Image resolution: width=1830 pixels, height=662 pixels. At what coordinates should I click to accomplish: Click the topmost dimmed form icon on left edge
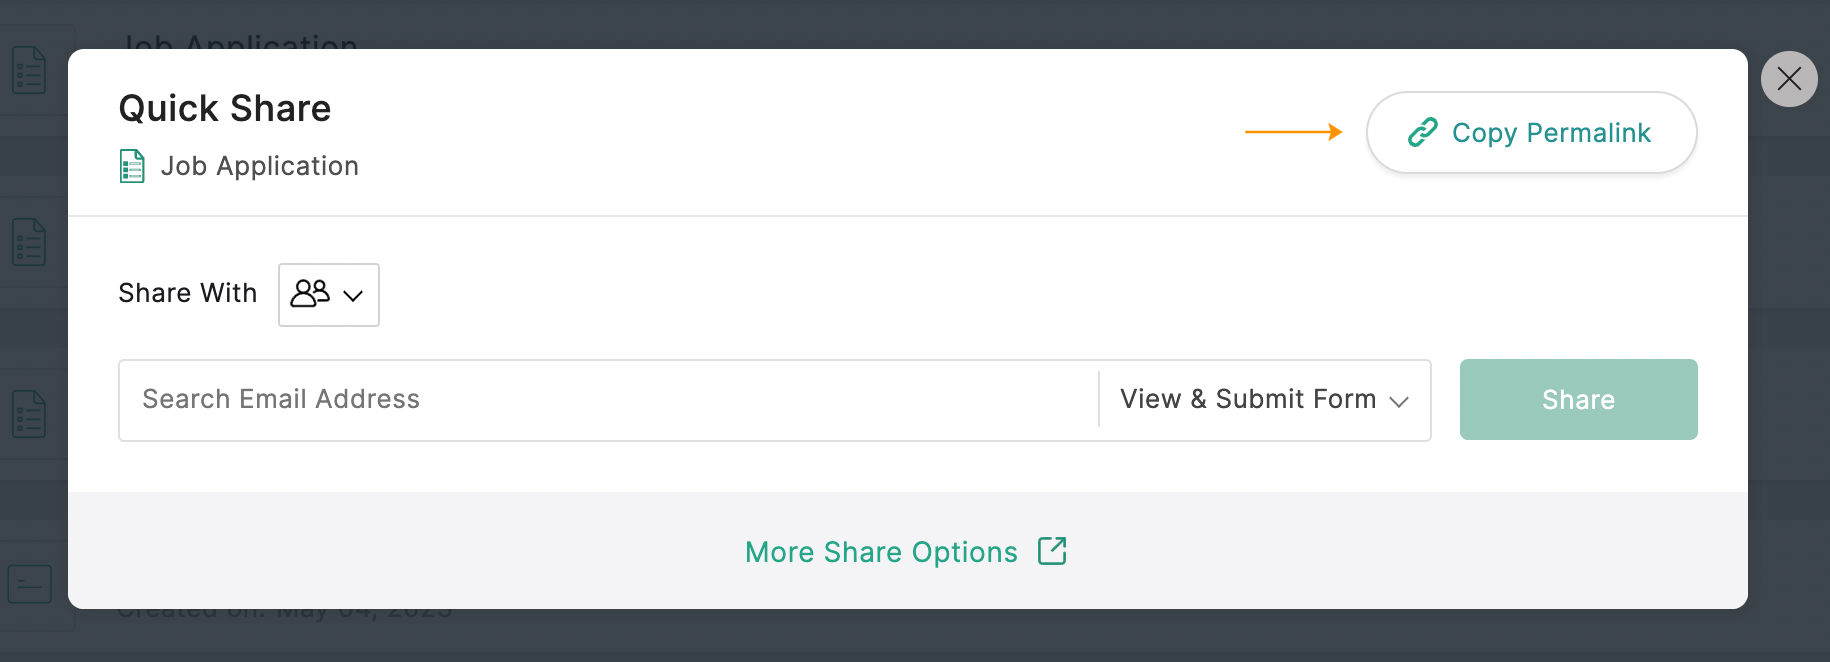click(x=29, y=71)
